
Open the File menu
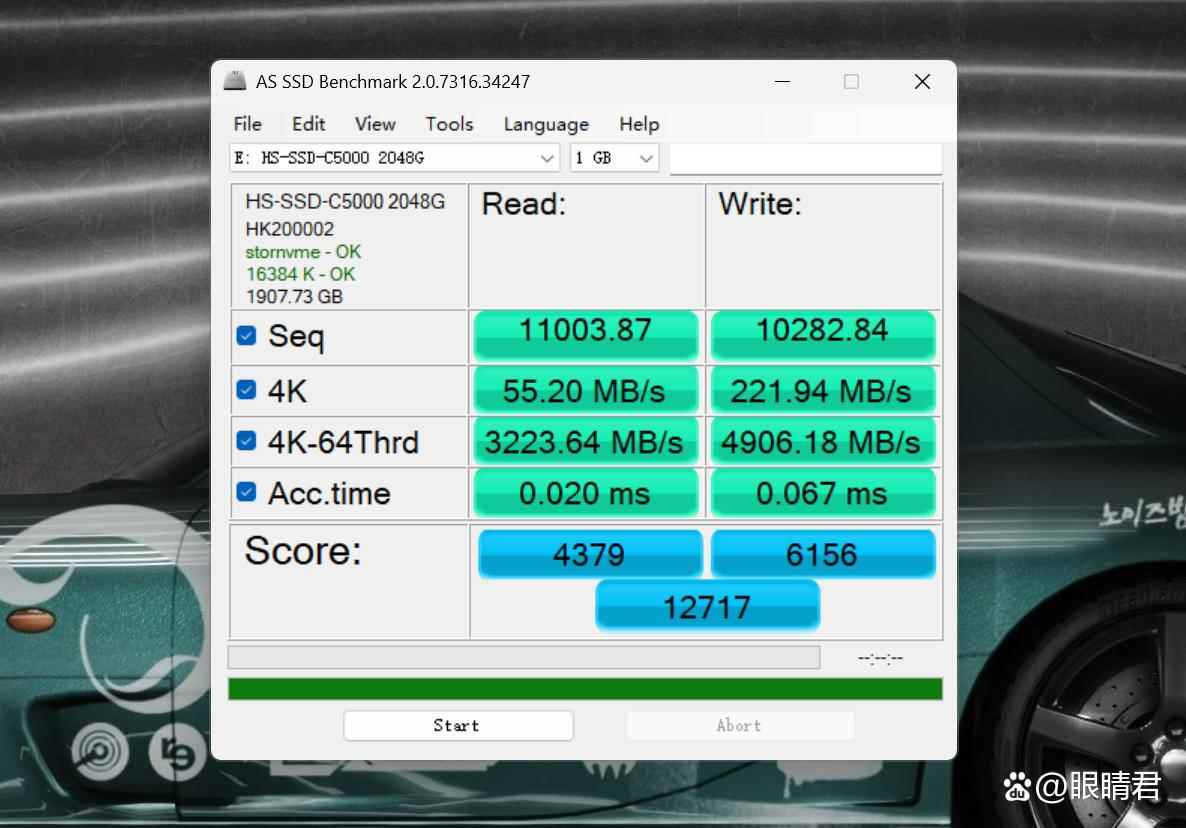click(x=247, y=124)
